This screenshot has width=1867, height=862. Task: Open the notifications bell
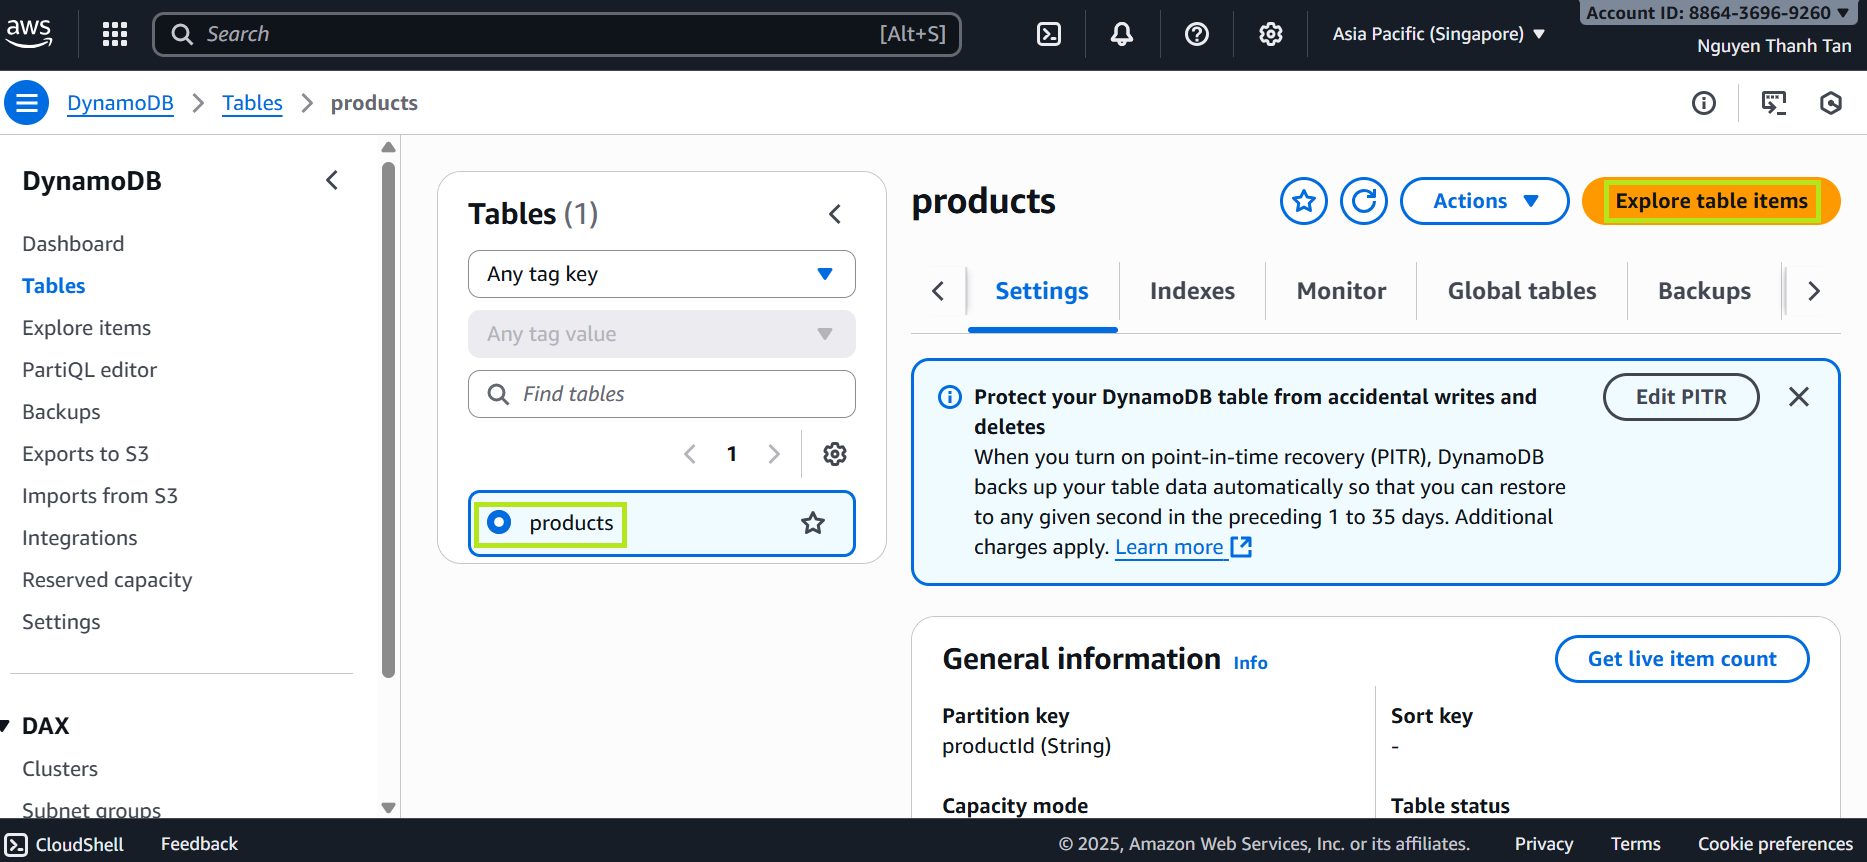click(1122, 34)
